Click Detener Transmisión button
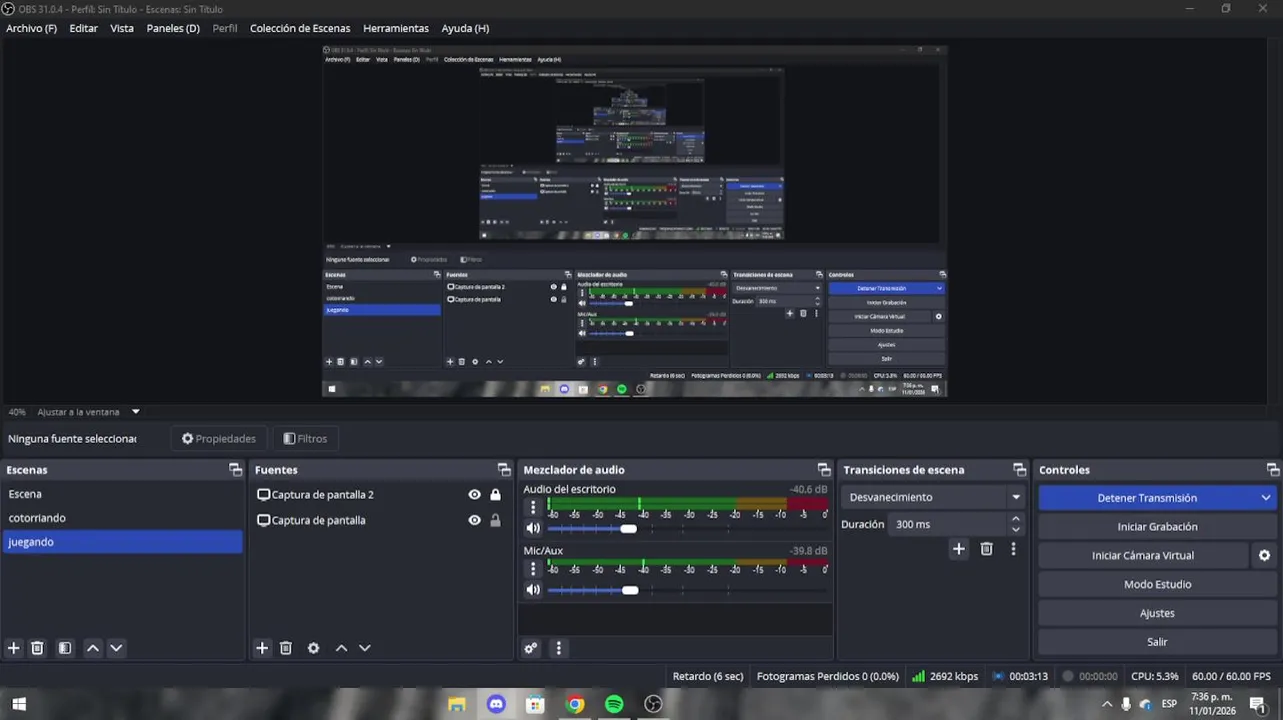Viewport: 1283px width, 720px height. click(x=1147, y=498)
